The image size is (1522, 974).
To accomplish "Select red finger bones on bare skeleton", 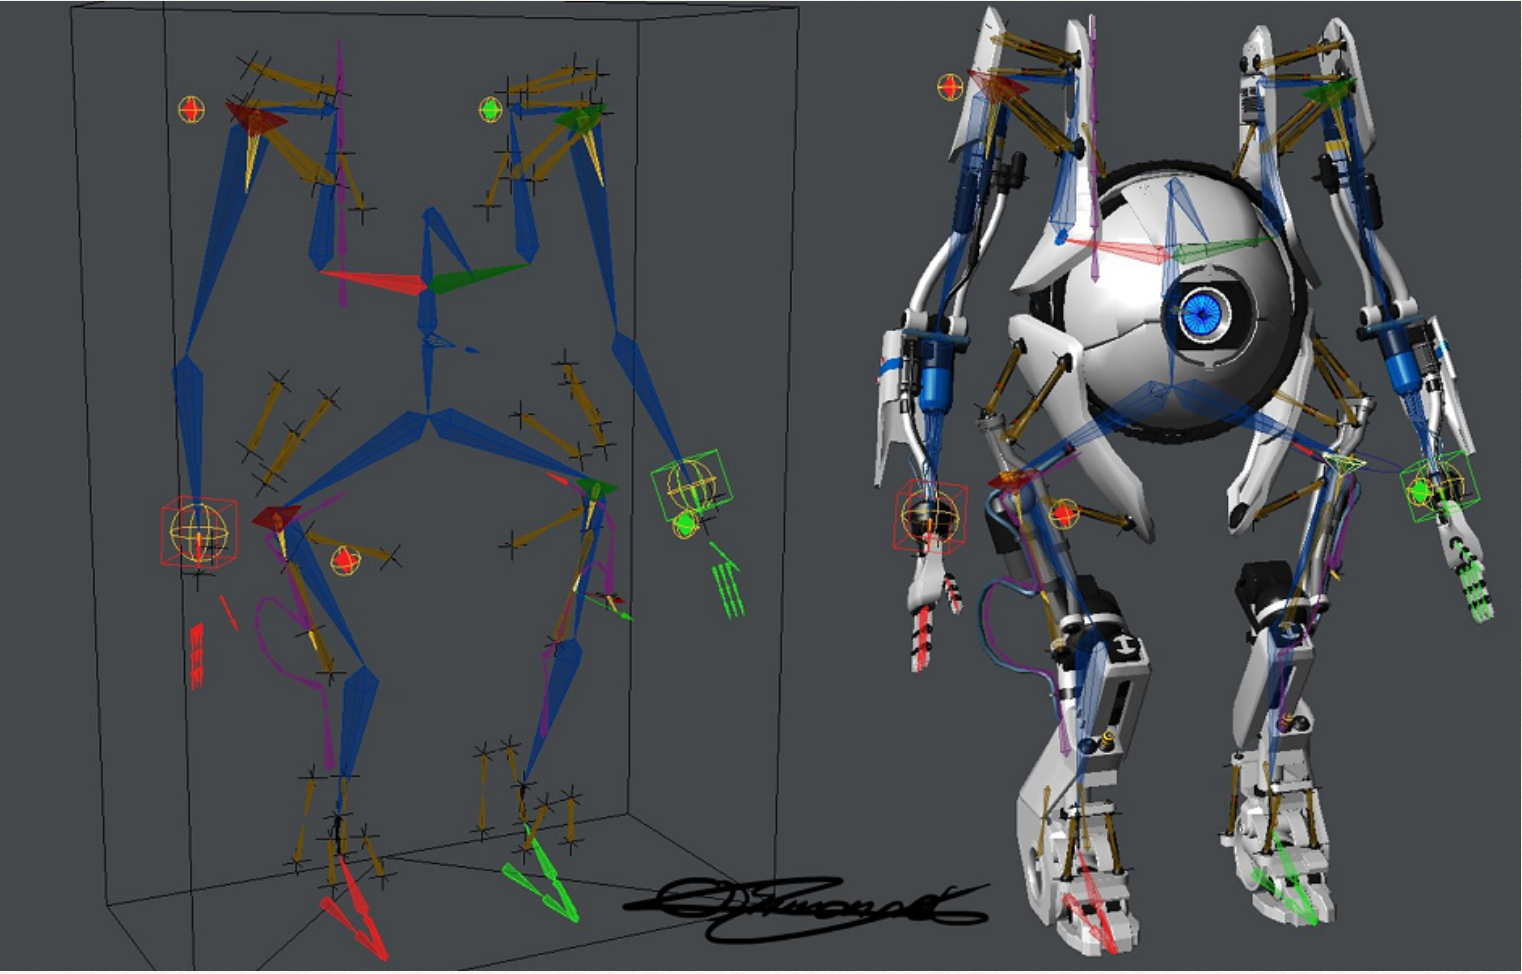I will click(197, 656).
